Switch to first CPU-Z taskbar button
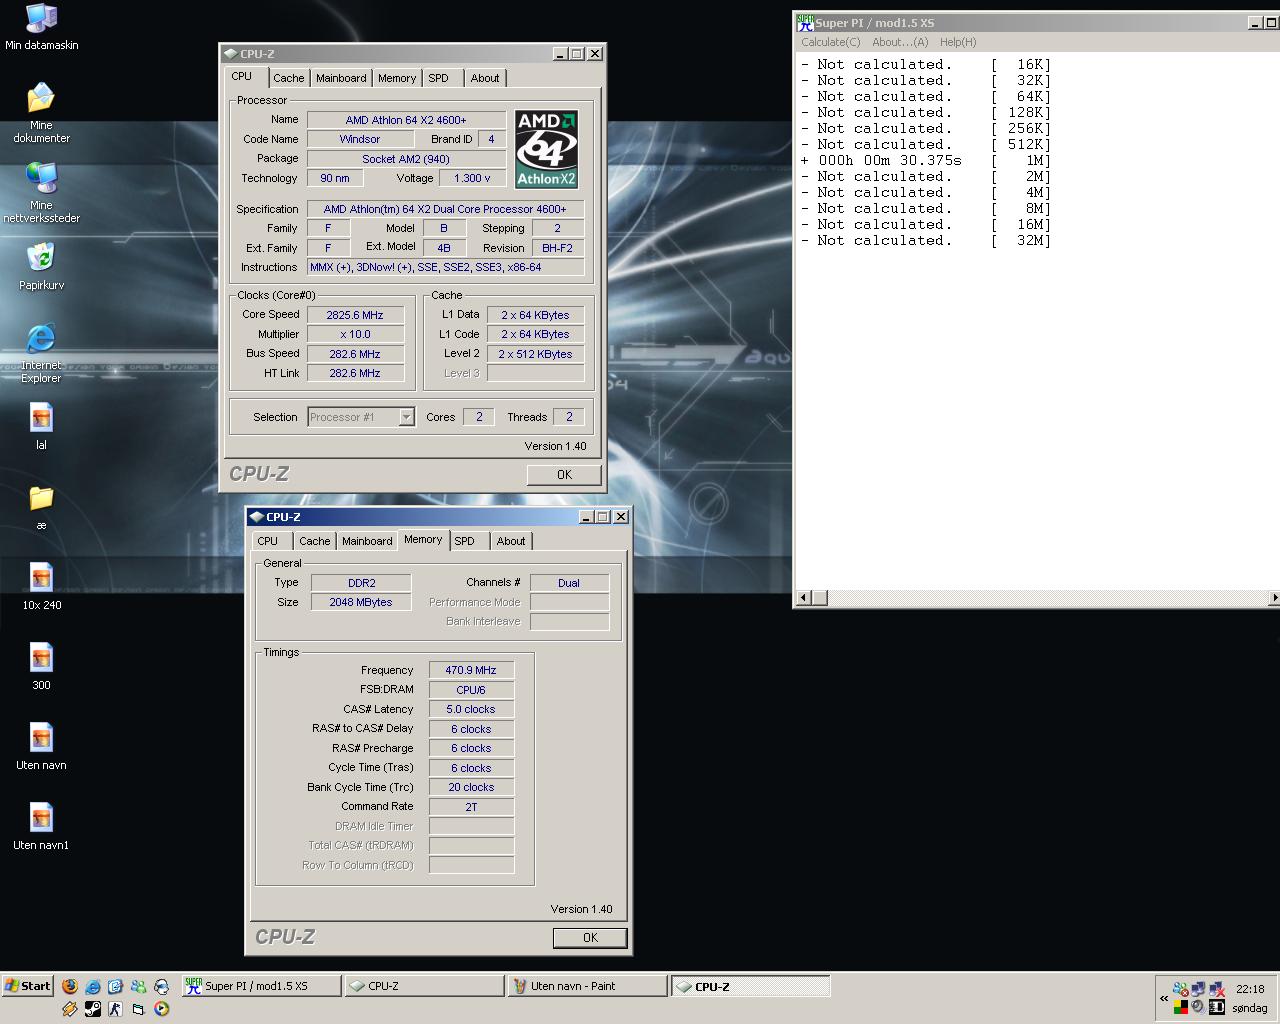Screen dimensions: 1280x1024 click(x=424, y=986)
